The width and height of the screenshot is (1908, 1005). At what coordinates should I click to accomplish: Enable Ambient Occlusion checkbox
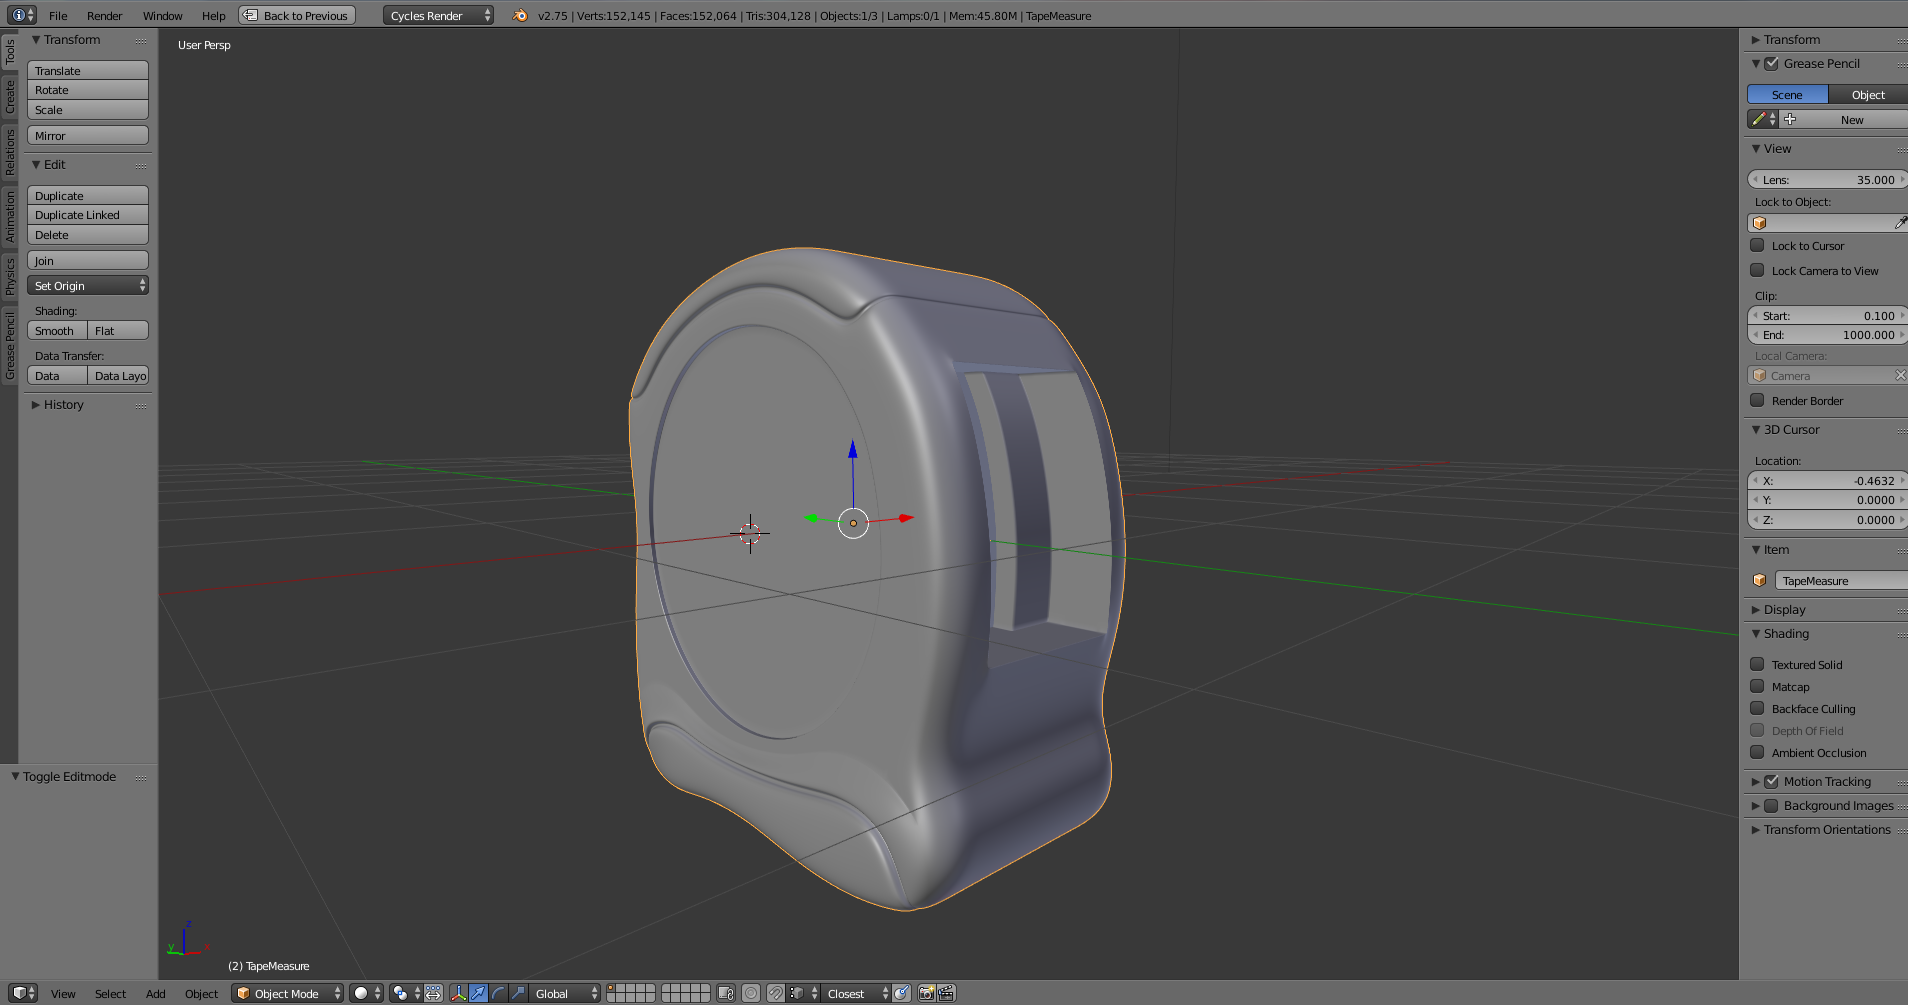pyautogui.click(x=1757, y=752)
